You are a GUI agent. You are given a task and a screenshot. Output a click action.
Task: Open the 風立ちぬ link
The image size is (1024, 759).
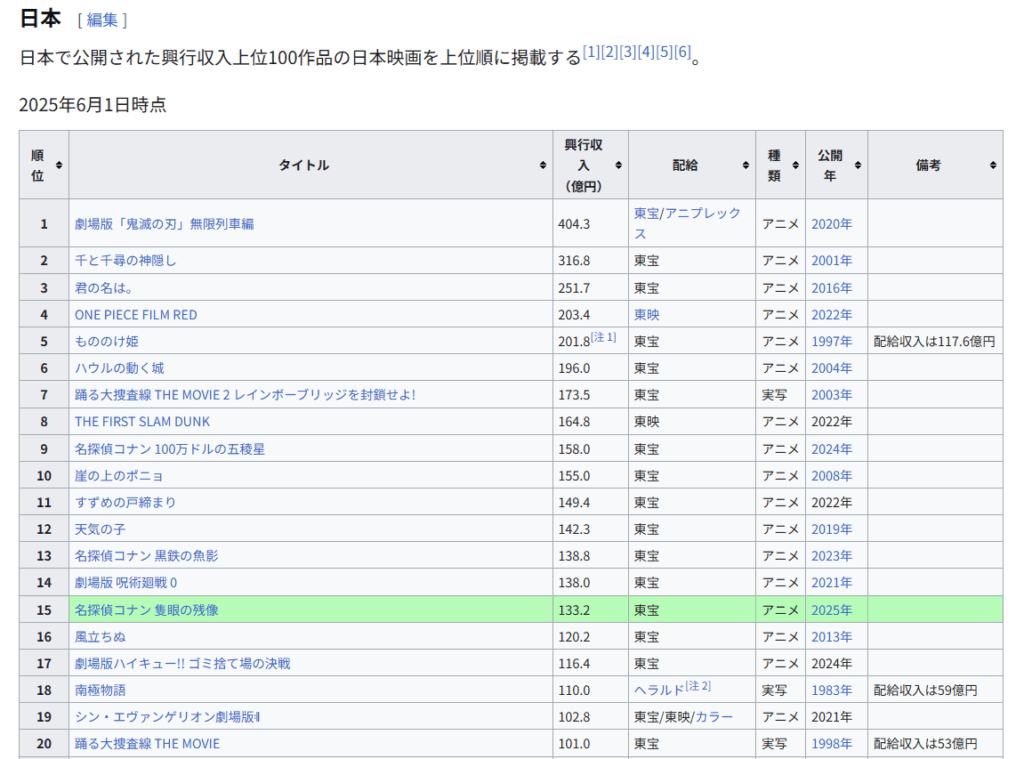click(100, 637)
